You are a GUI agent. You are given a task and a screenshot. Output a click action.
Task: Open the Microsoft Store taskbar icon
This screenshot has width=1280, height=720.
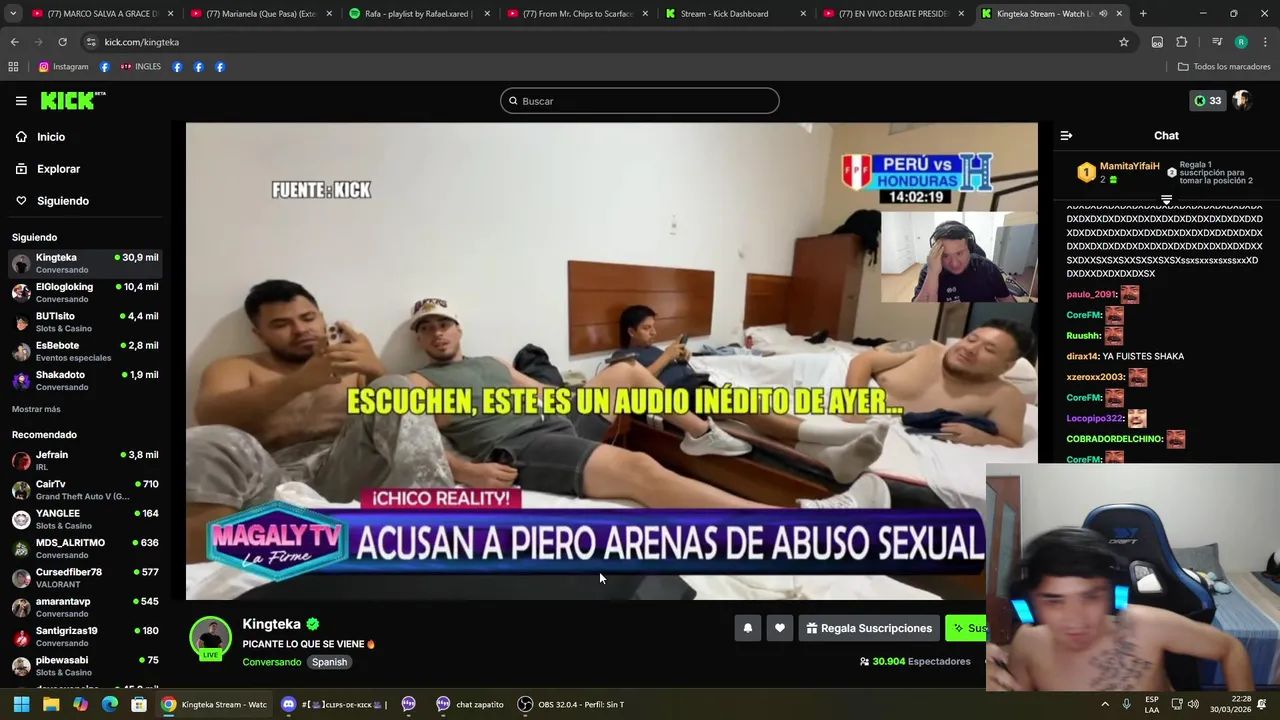[x=139, y=704]
